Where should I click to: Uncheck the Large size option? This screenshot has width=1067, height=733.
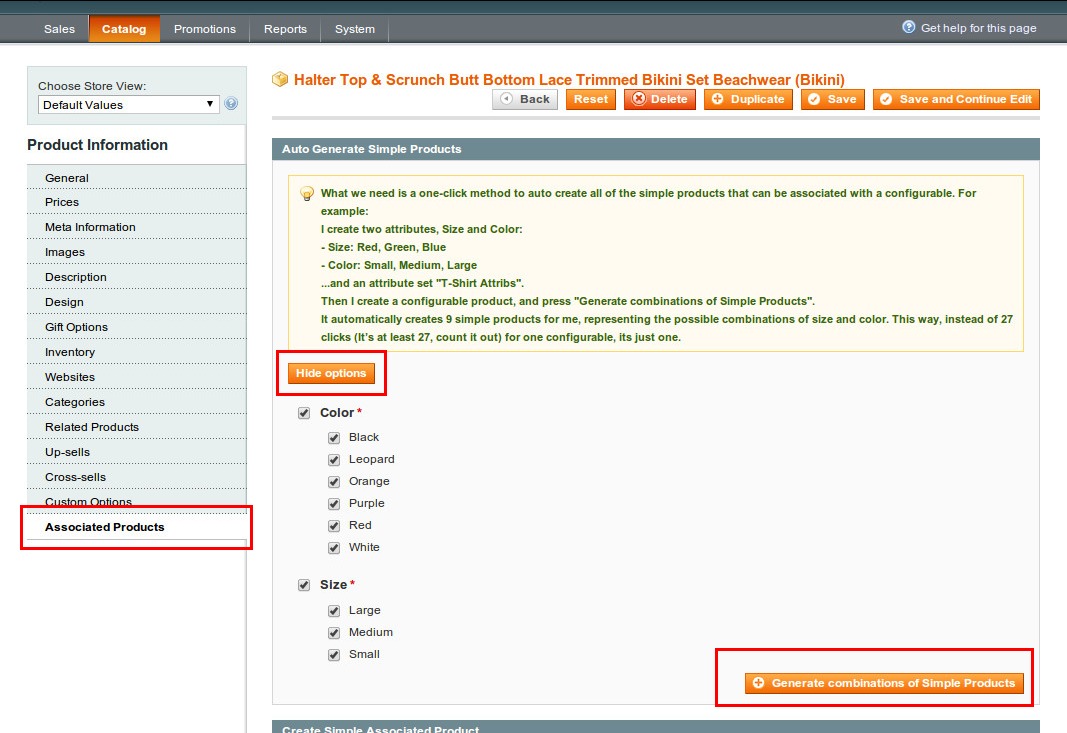[x=333, y=611]
